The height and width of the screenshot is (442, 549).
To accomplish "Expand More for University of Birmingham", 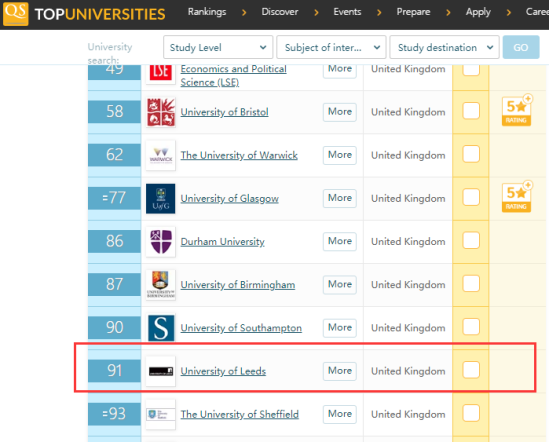I will (x=340, y=284).
